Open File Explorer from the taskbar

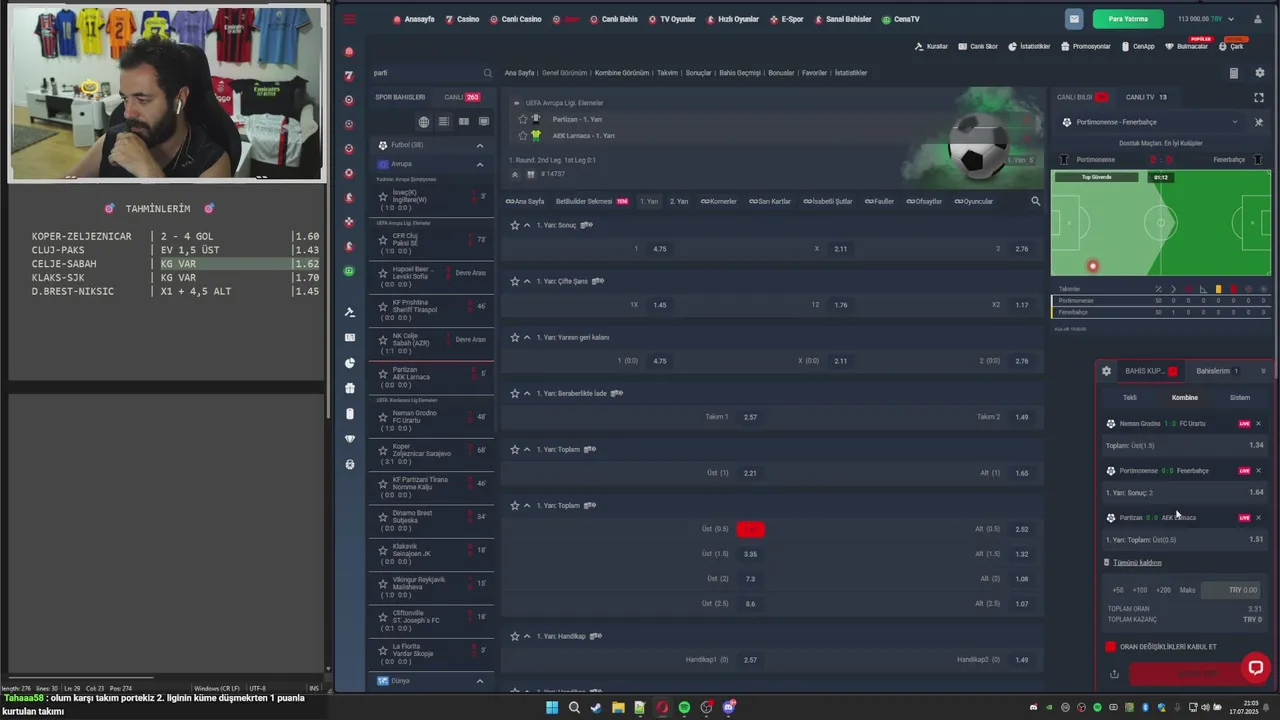pos(618,708)
